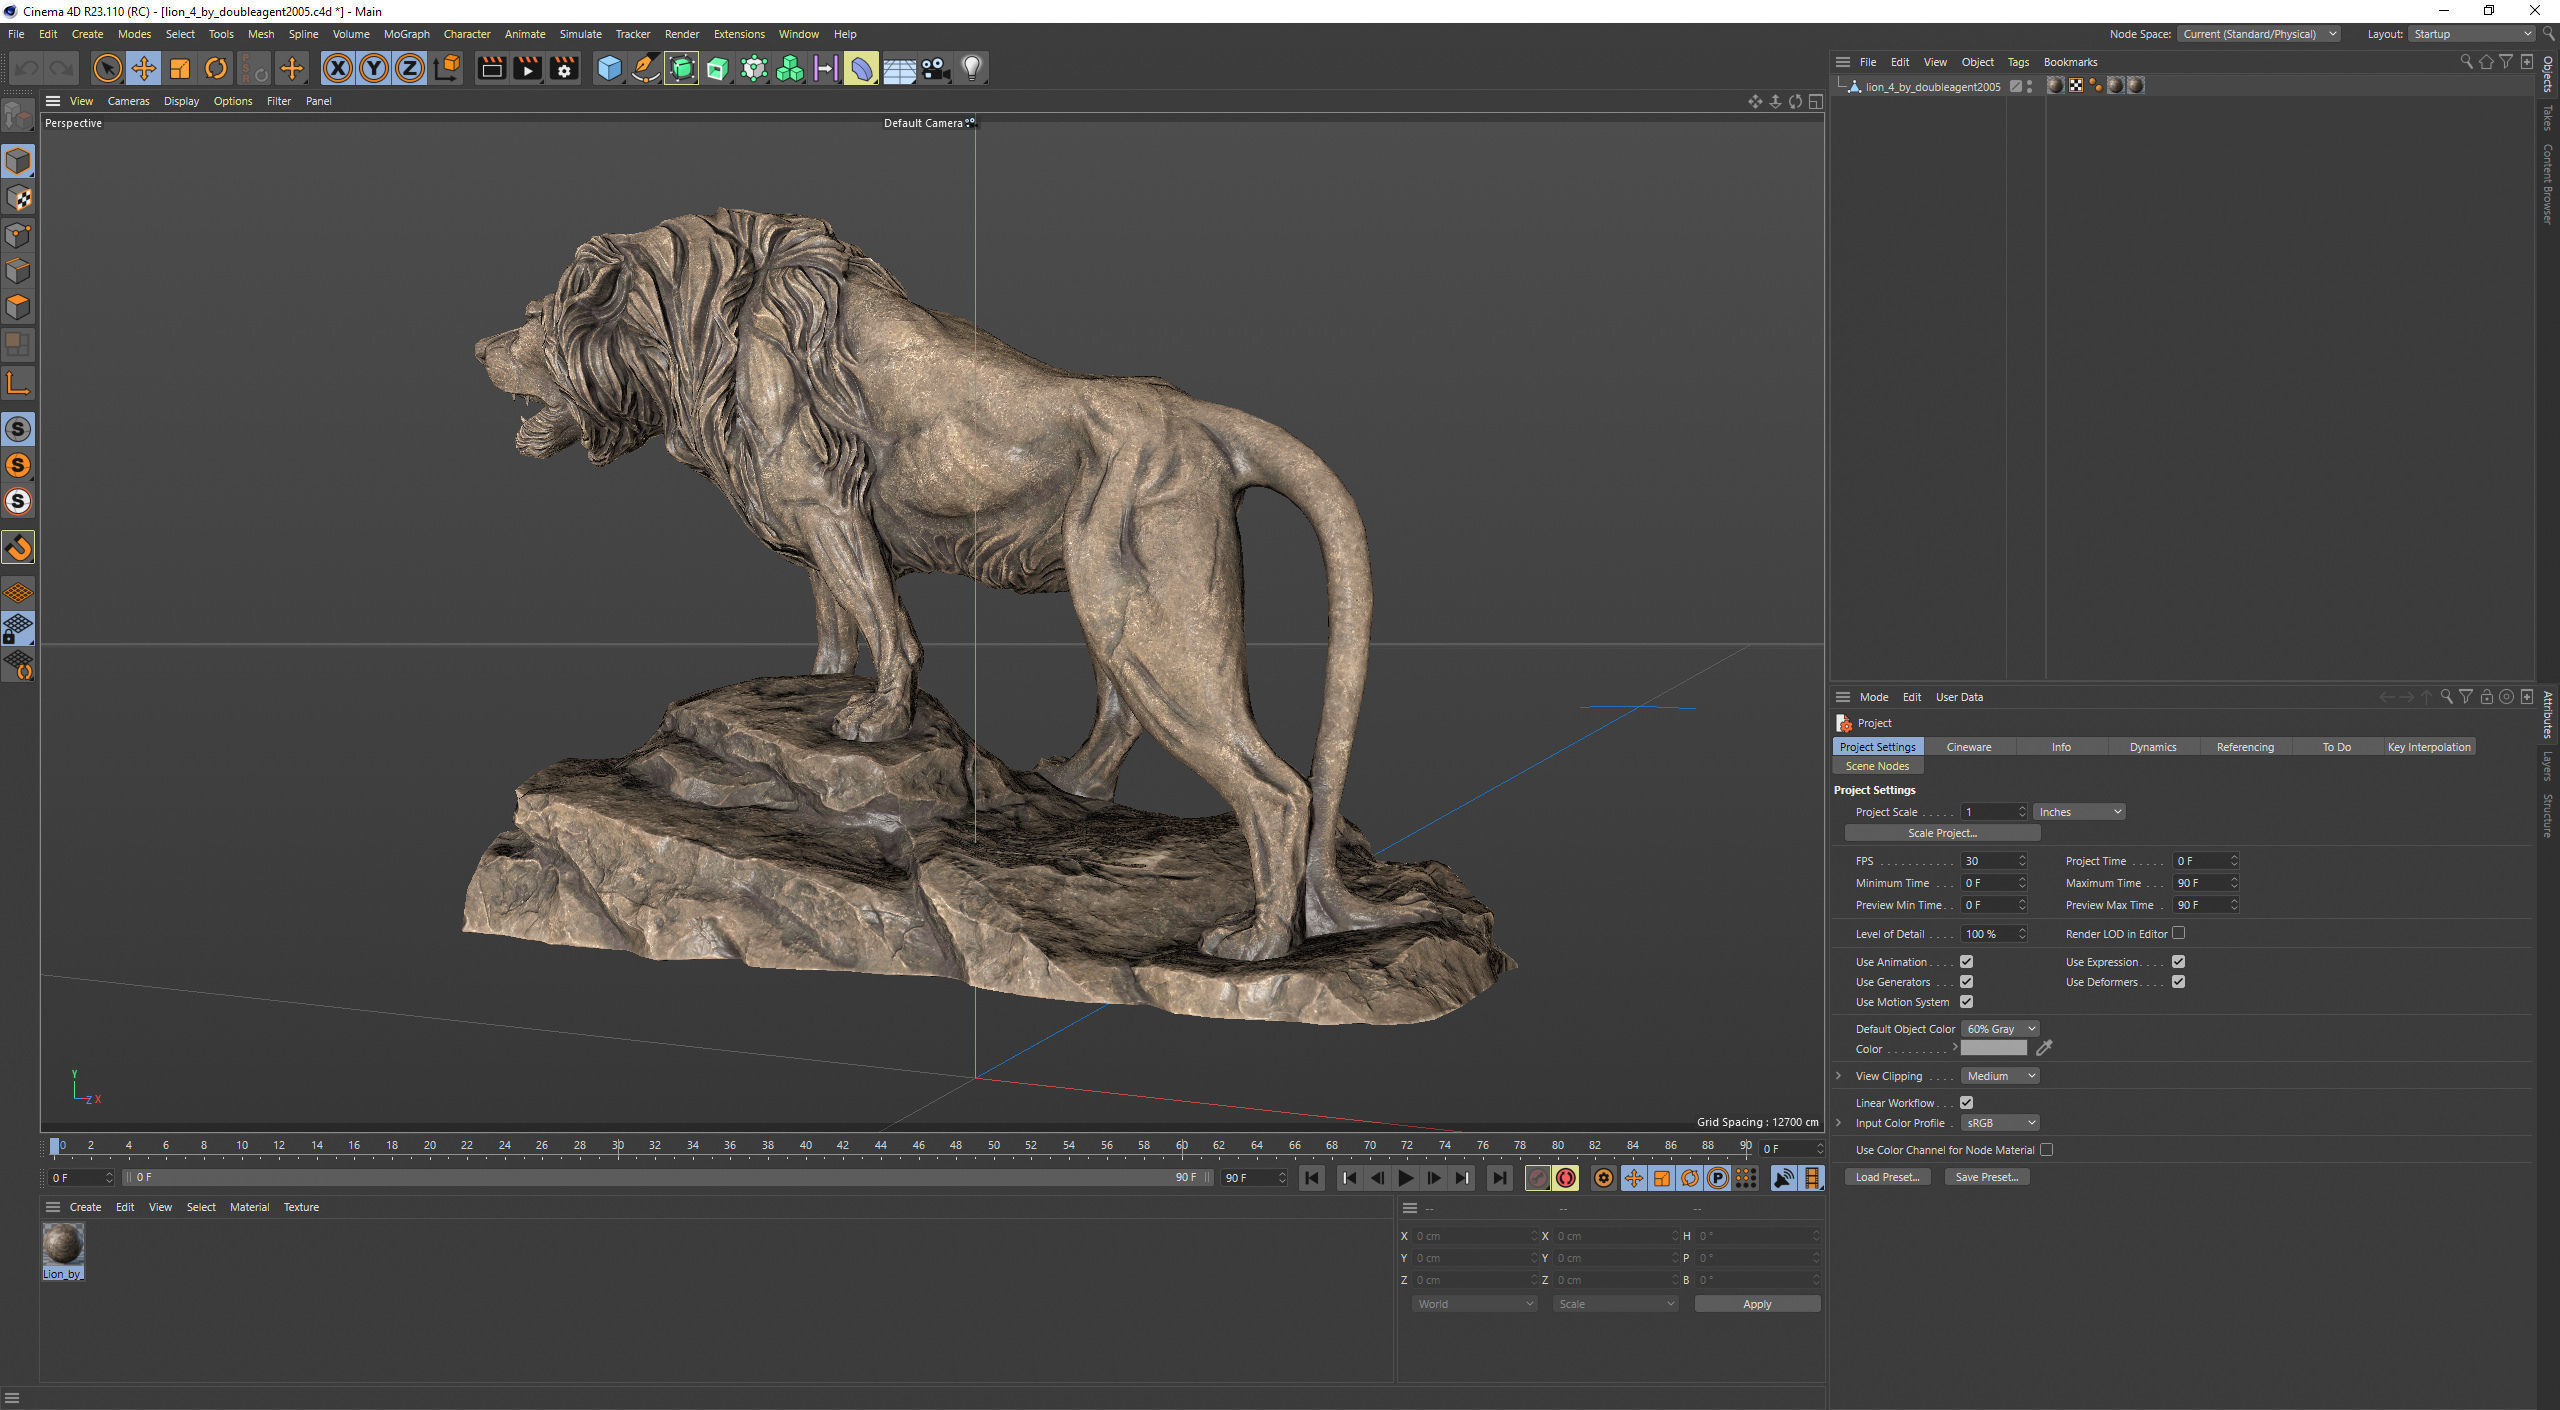
Task: Open Node Space dropdown
Action: click(2258, 34)
